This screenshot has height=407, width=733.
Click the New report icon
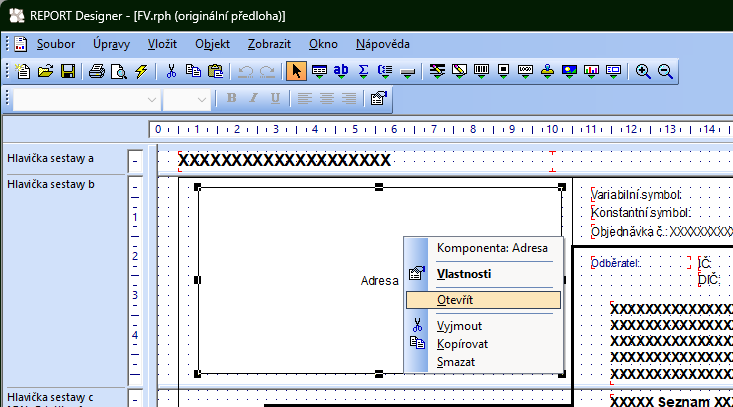click(22, 71)
